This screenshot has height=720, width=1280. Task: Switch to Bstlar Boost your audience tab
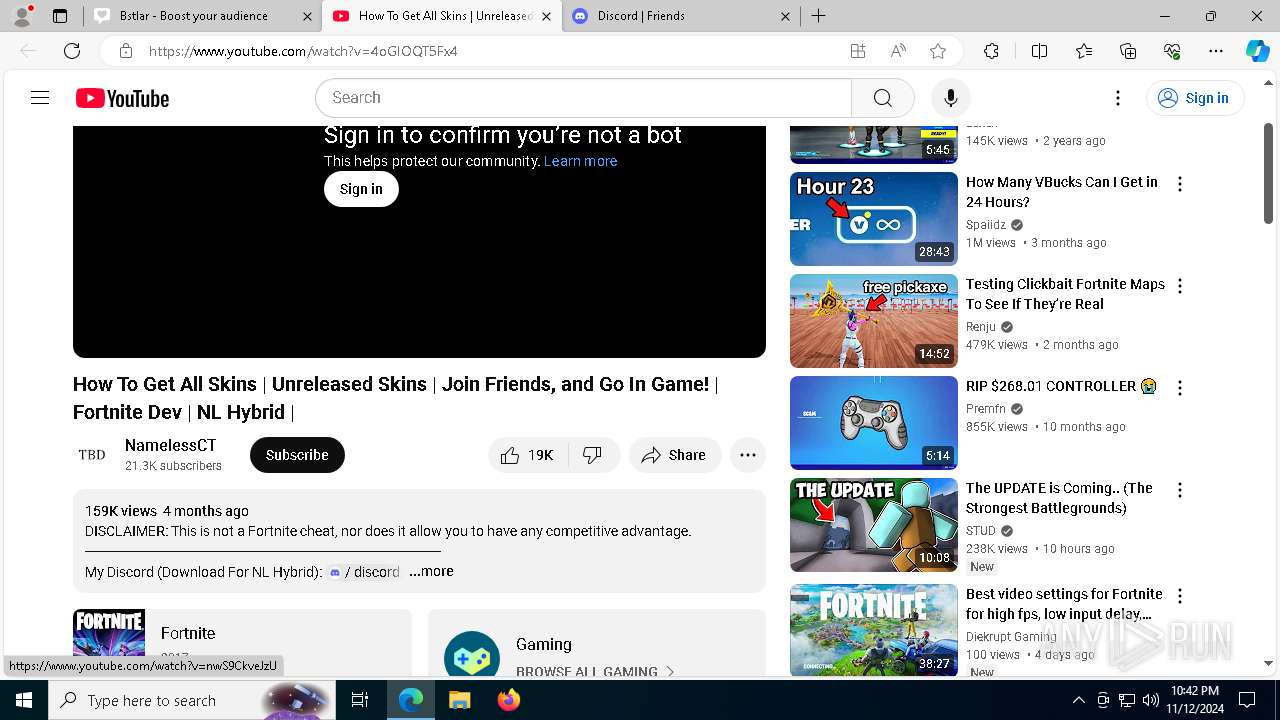pos(194,16)
